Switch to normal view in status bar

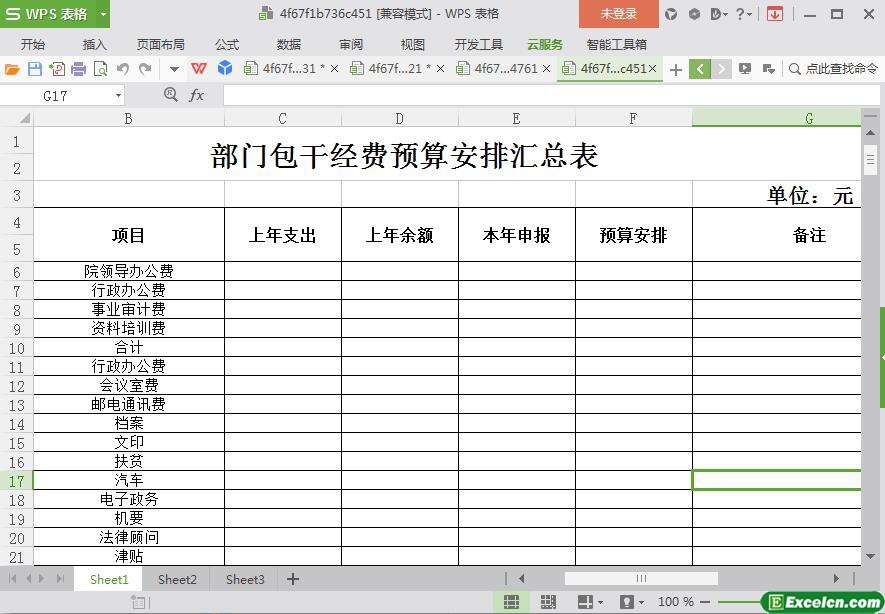pyautogui.click(x=511, y=602)
